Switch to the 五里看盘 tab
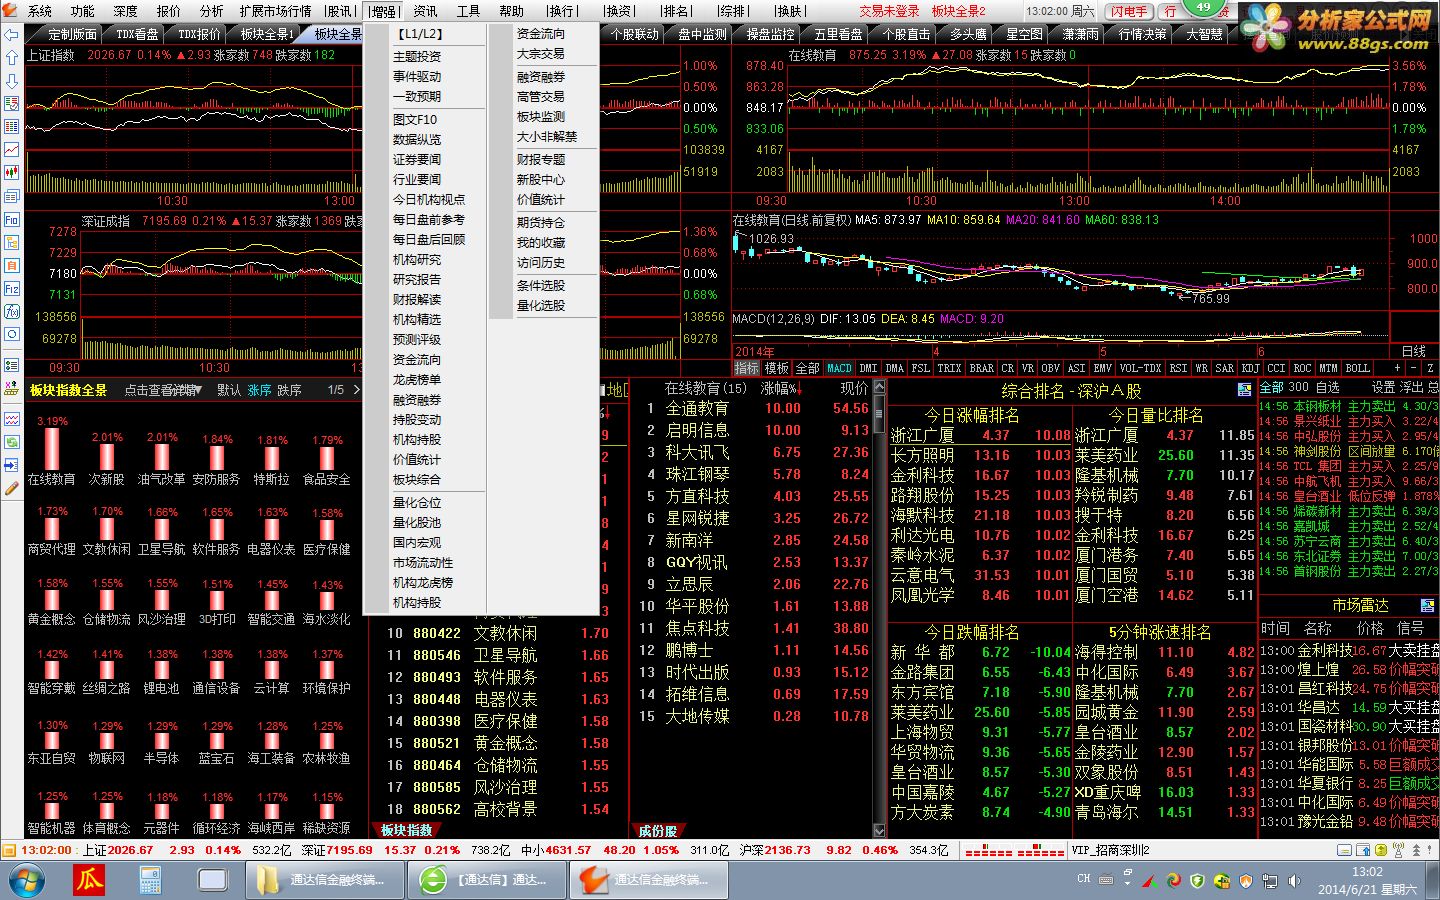 (838, 34)
